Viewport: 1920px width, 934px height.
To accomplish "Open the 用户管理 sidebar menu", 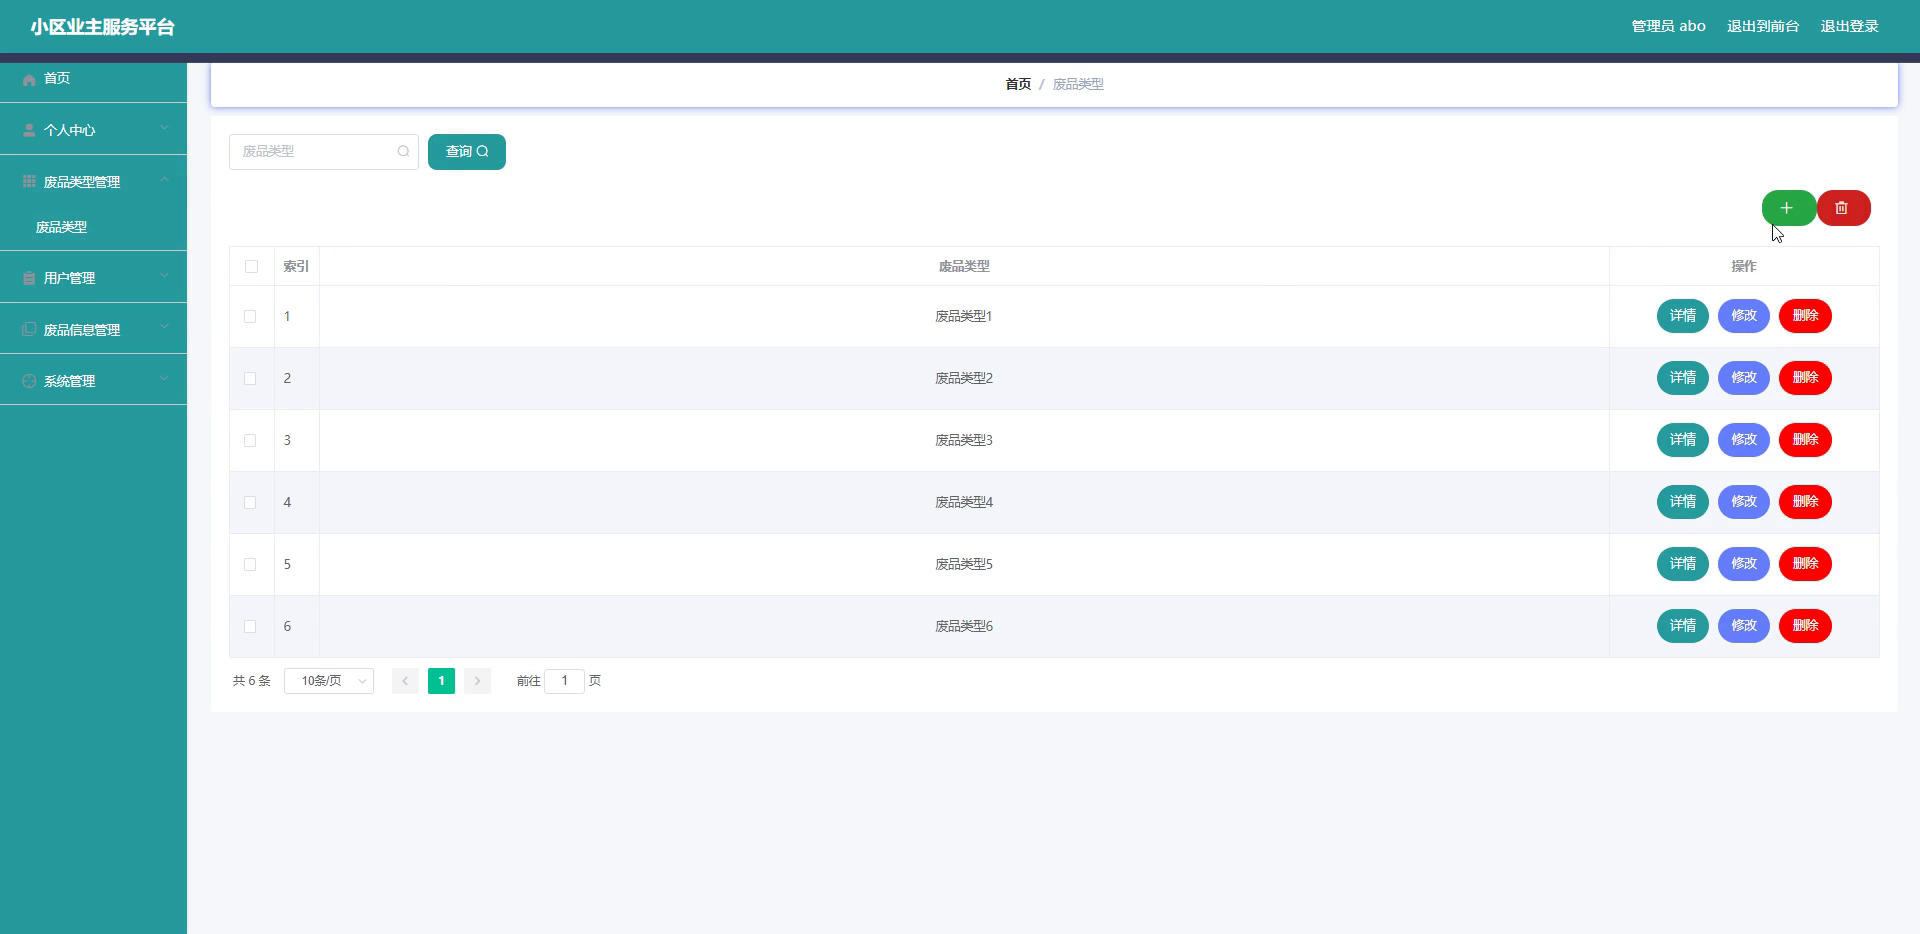I will tap(93, 277).
